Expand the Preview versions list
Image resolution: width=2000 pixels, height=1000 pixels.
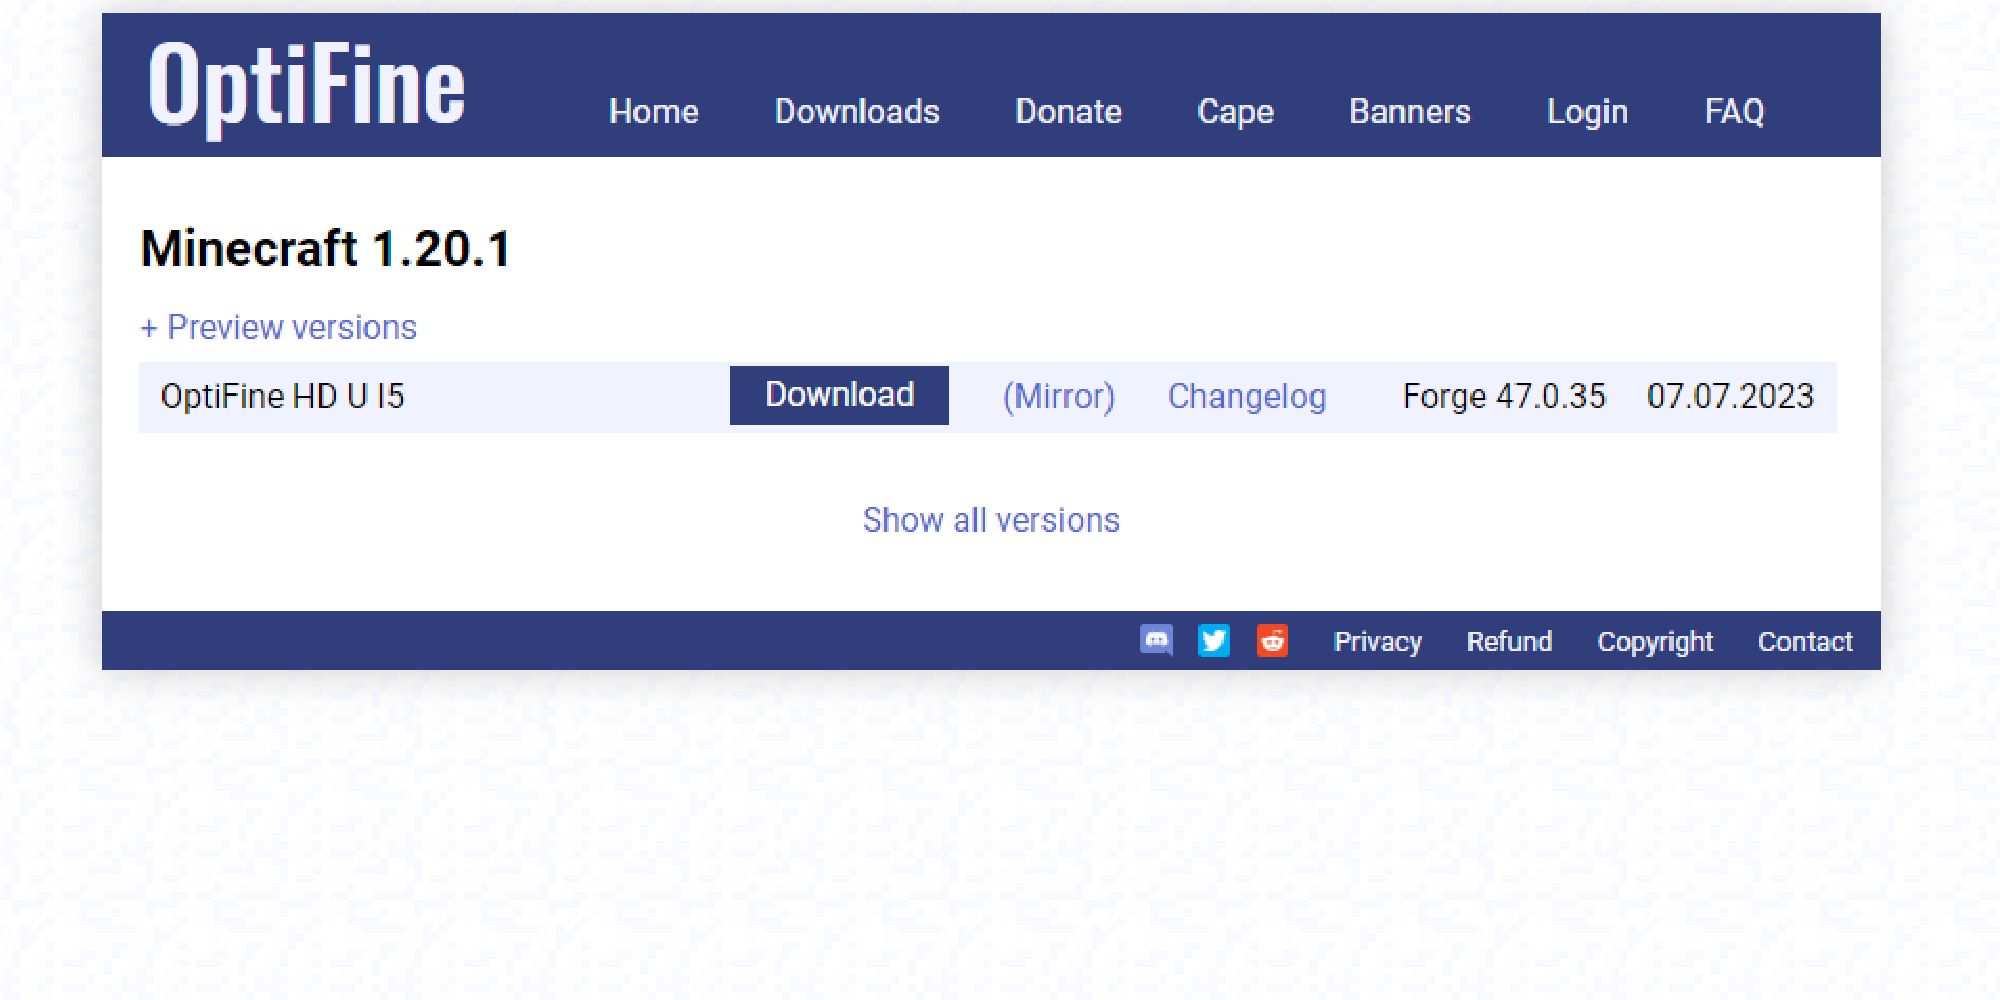(x=278, y=327)
